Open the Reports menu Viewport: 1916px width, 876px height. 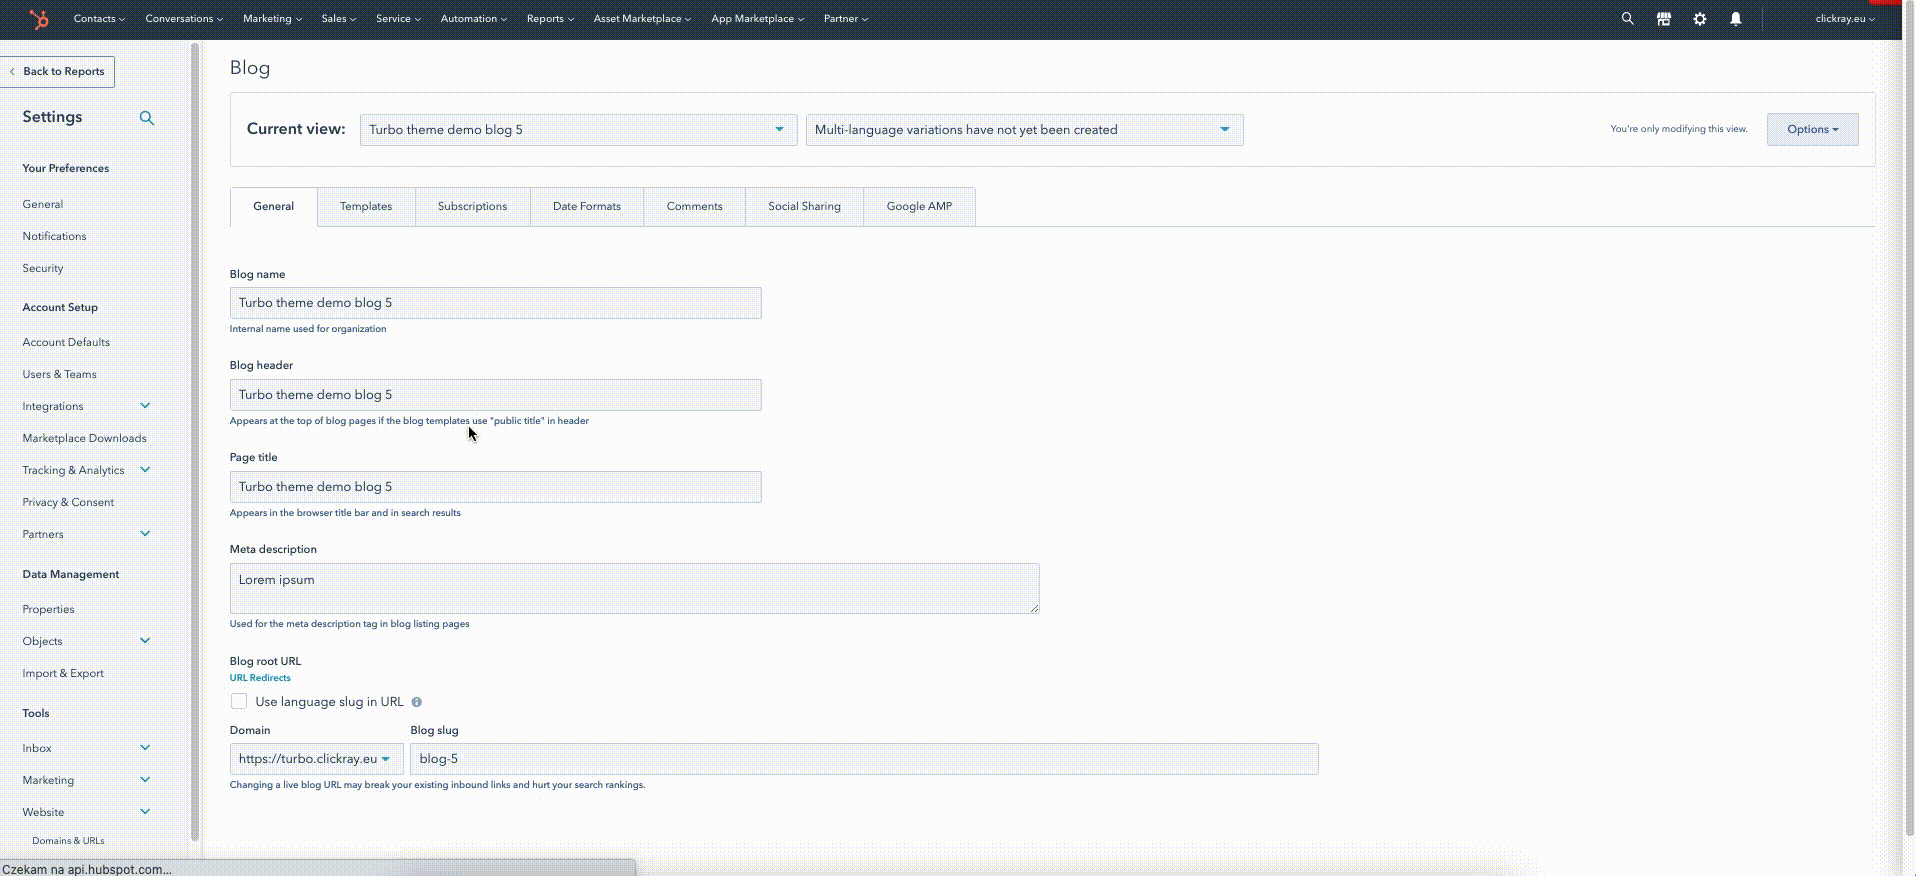550,18
